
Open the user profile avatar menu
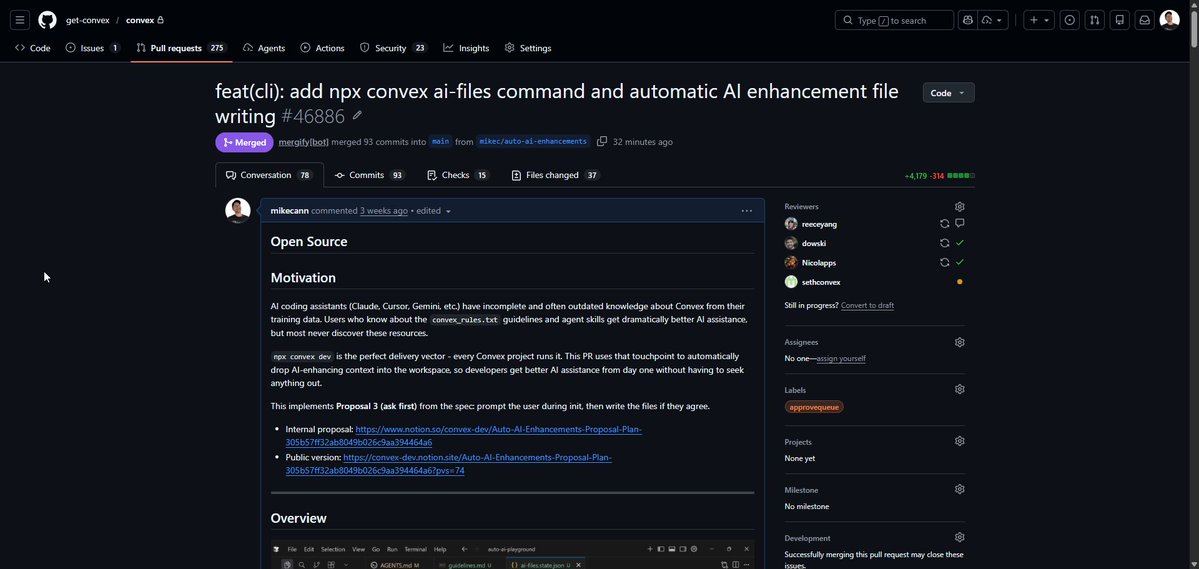[1169, 20]
